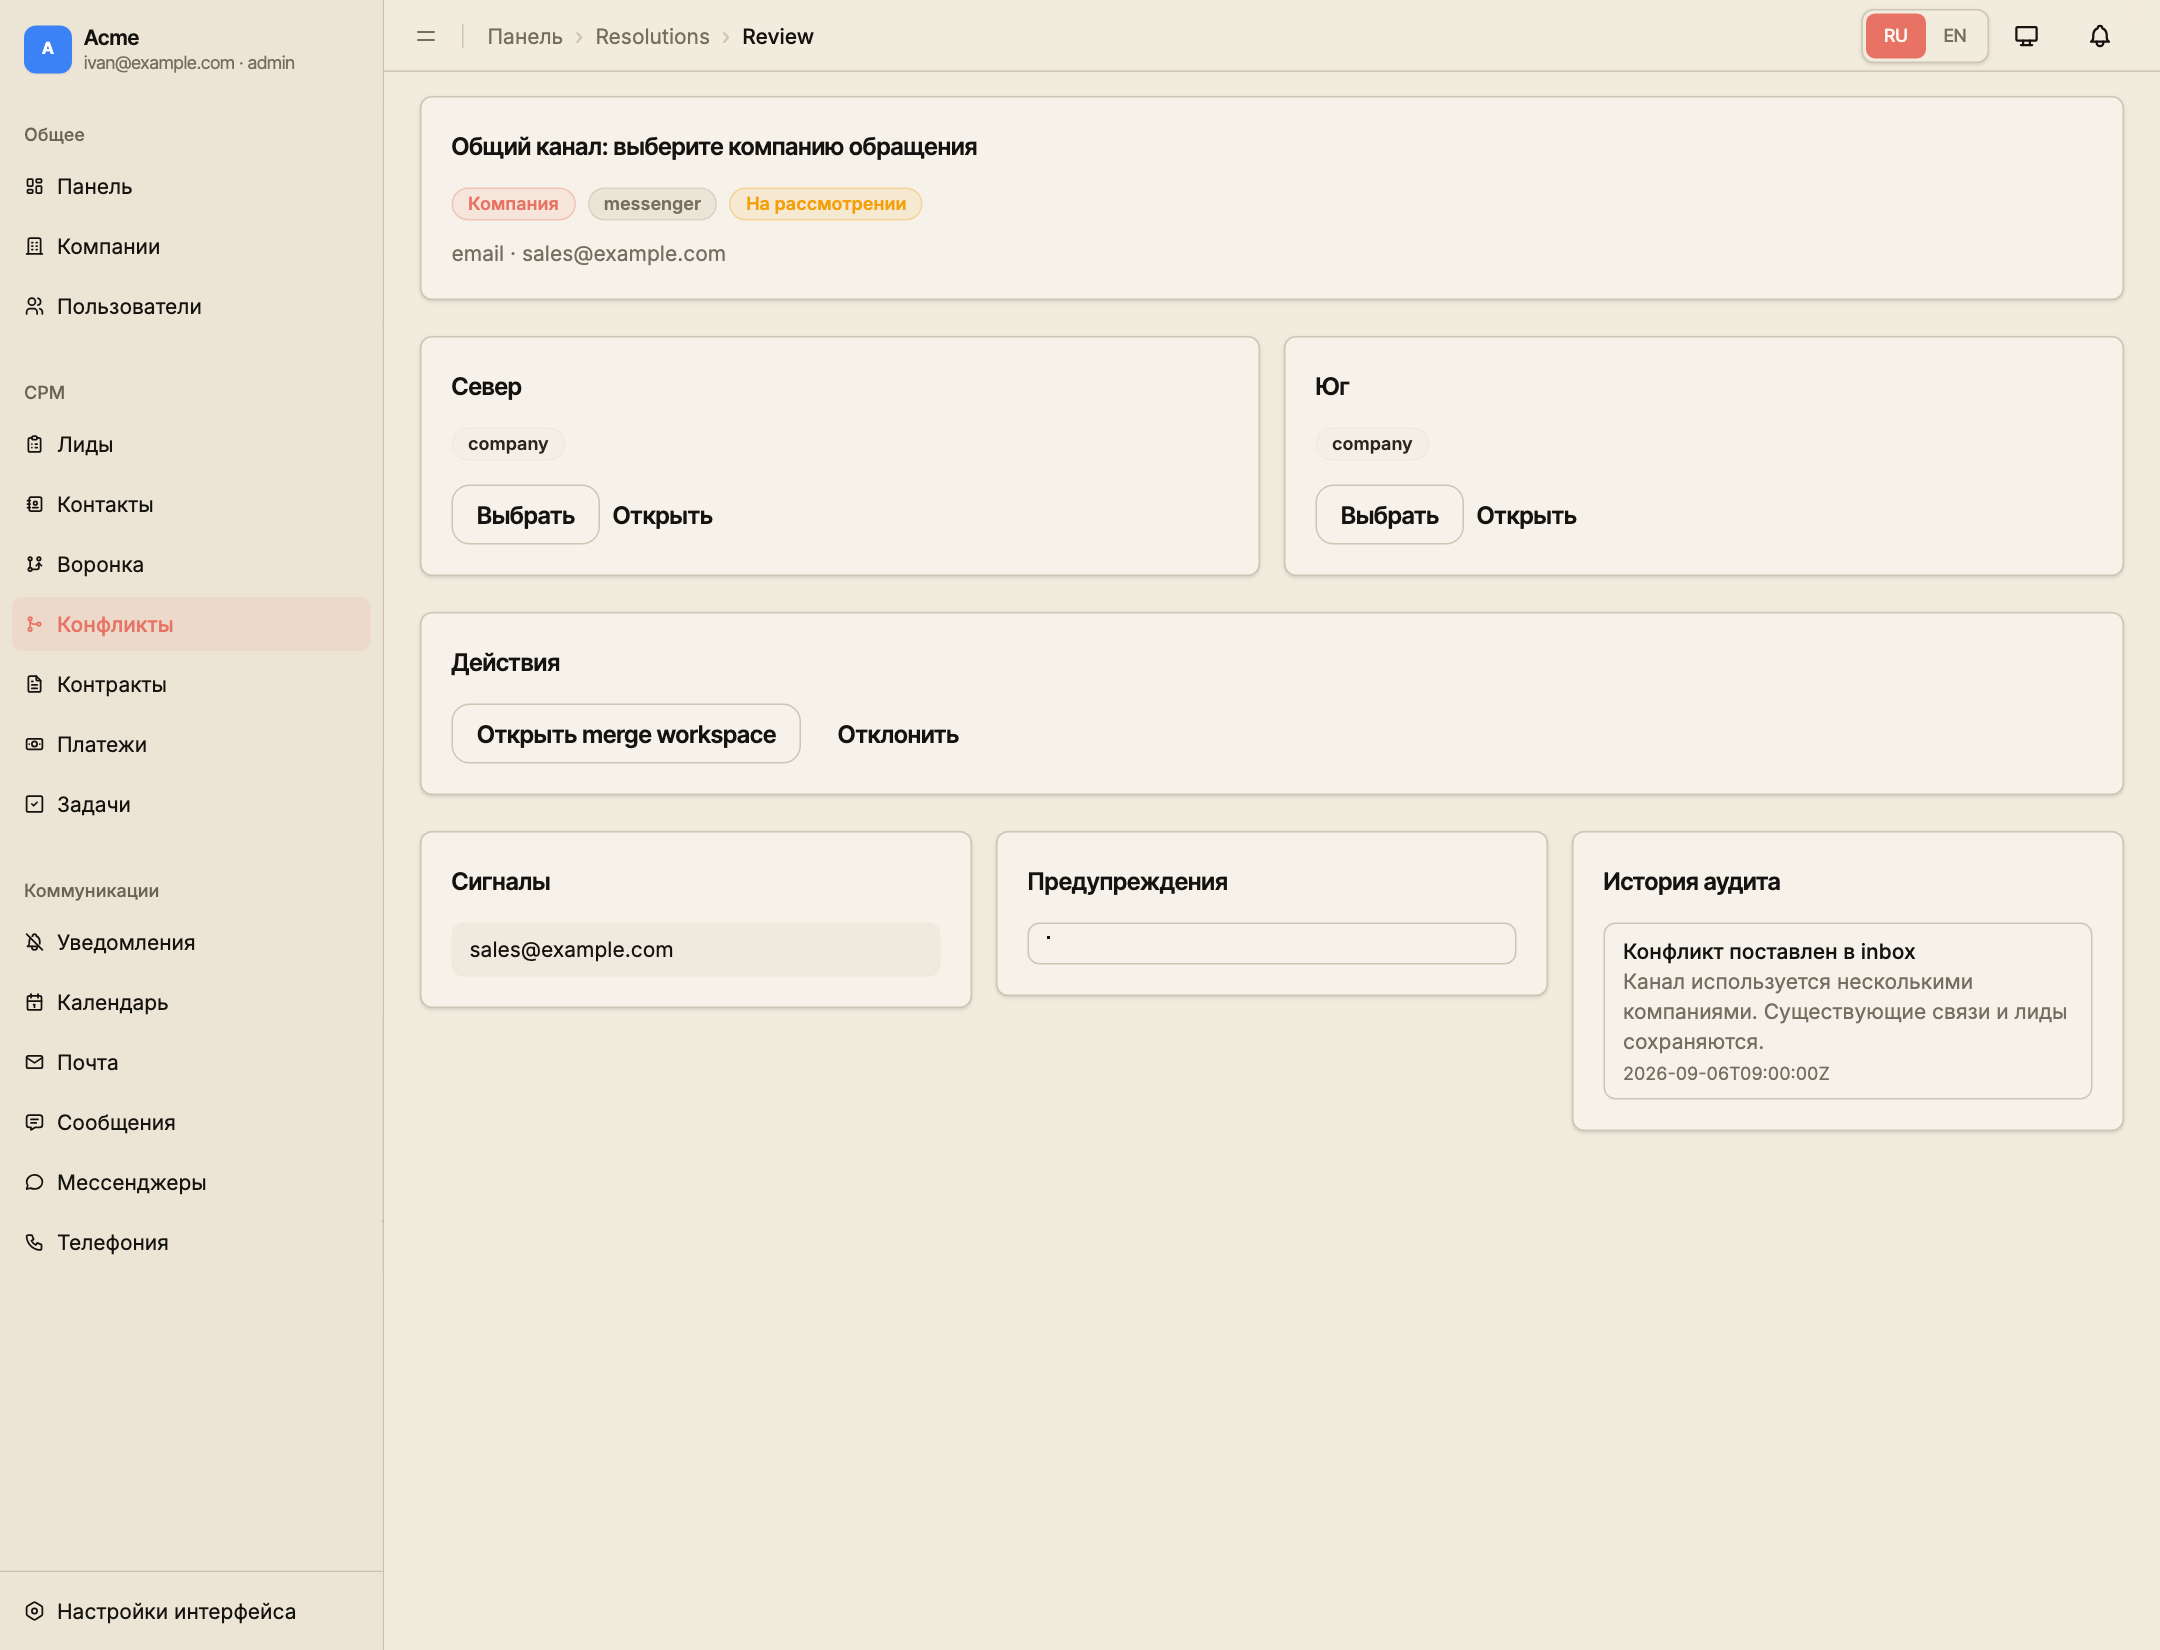Open the Юг company card
The width and height of the screenshot is (2160, 1650).
pyautogui.click(x=1526, y=515)
